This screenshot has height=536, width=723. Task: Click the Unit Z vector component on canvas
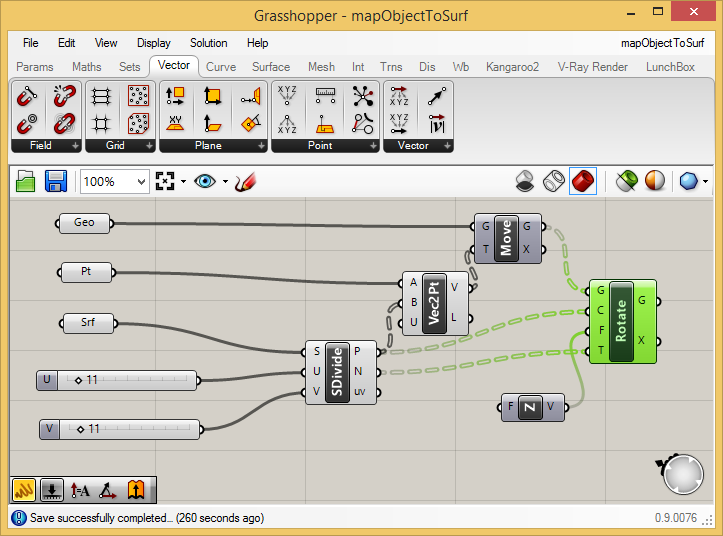533,407
